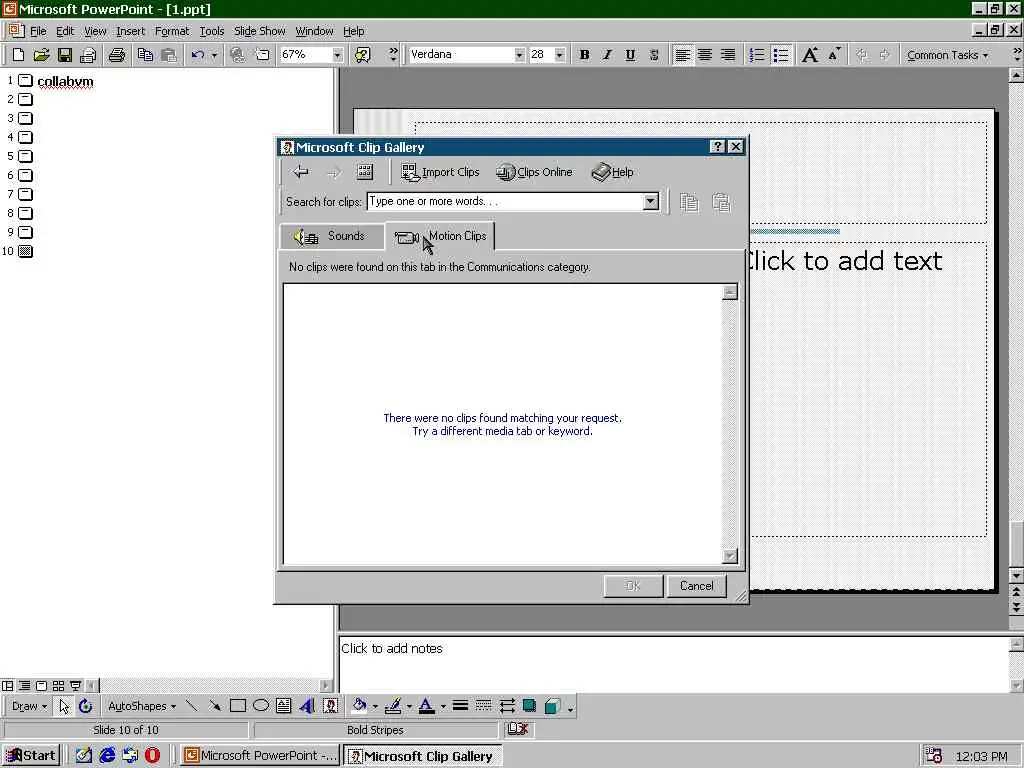The image size is (1024, 768).
Task: Select the Text Box tool
Action: click(283, 706)
